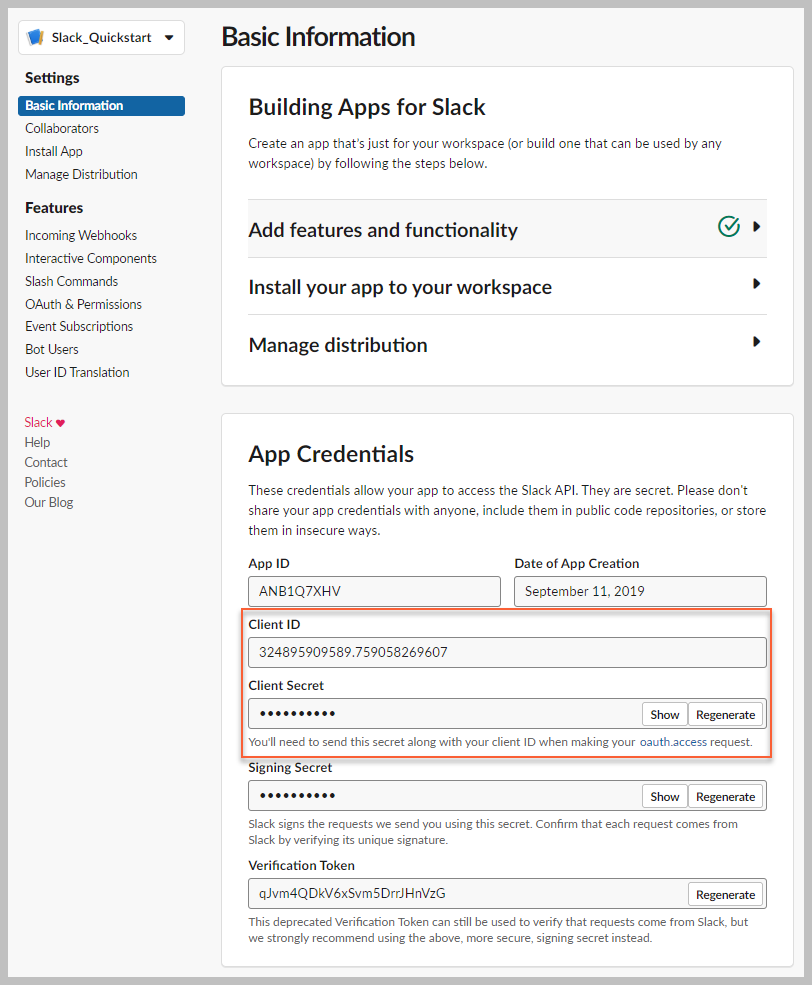Click the Verification Token field

(x=468, y=893)
